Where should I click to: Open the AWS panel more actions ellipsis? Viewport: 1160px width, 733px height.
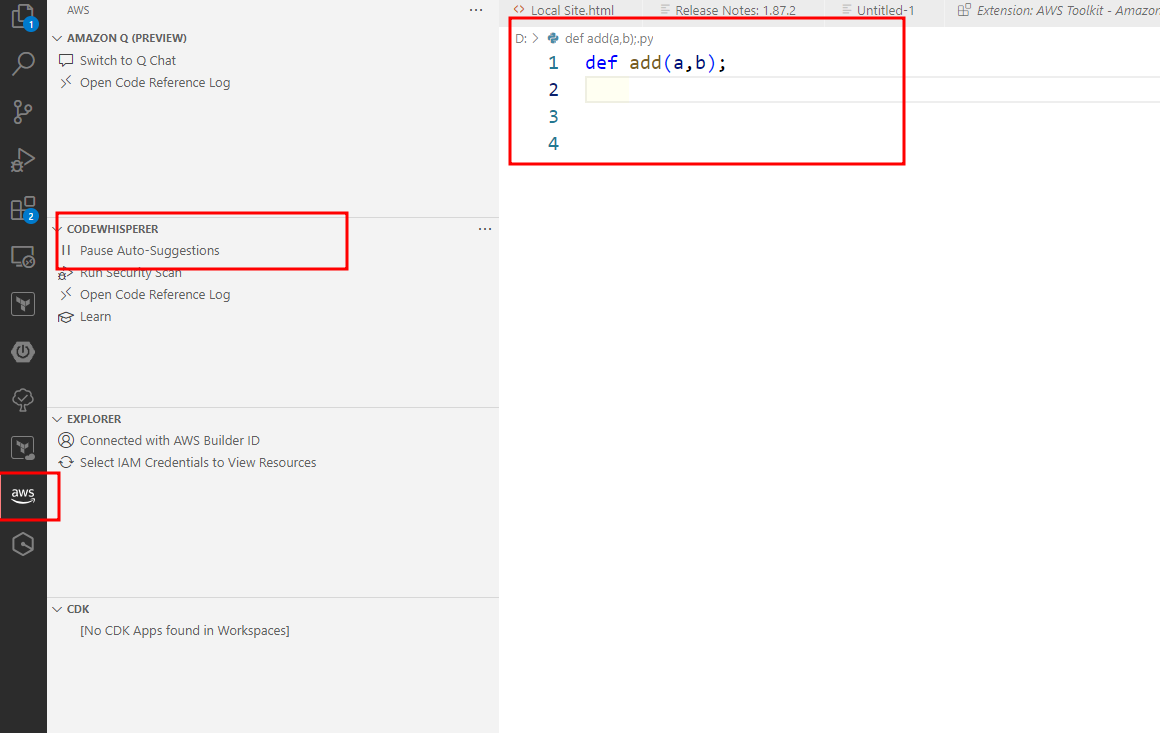point(476,10)
